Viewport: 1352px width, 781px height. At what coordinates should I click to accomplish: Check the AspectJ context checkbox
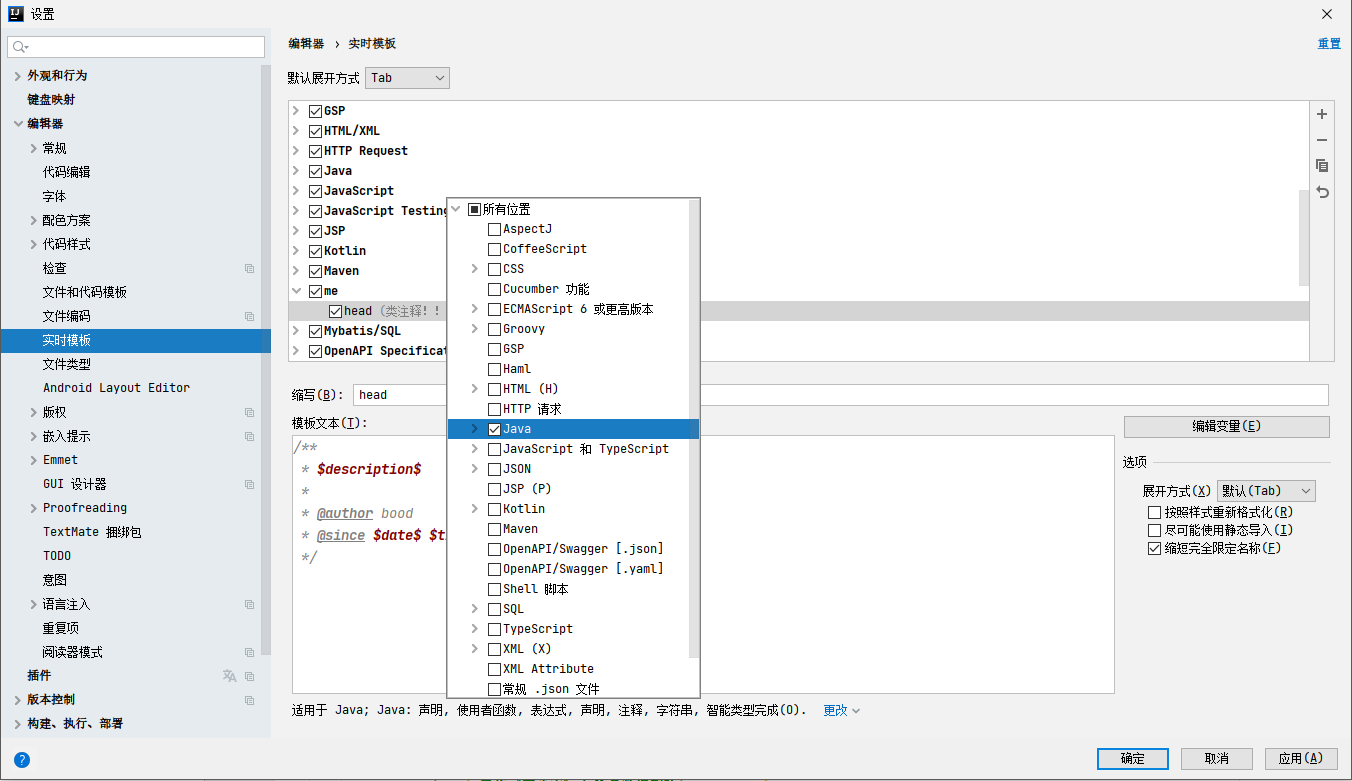494,229
